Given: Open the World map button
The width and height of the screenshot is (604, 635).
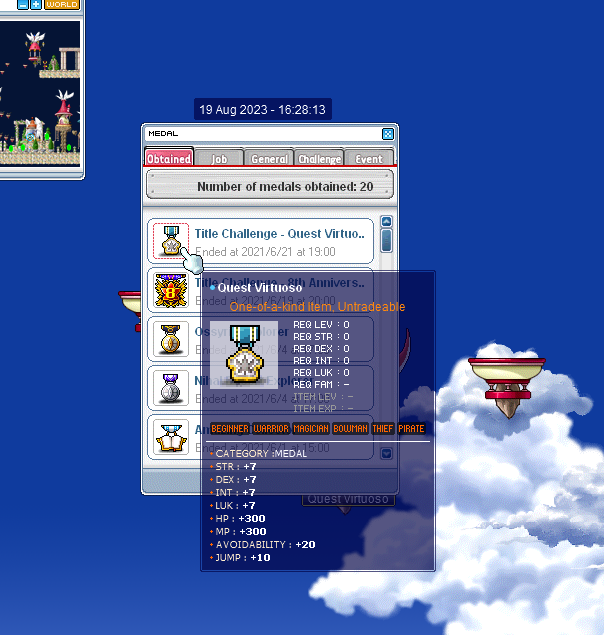Looking at the screenshot, I should [62, 4].
